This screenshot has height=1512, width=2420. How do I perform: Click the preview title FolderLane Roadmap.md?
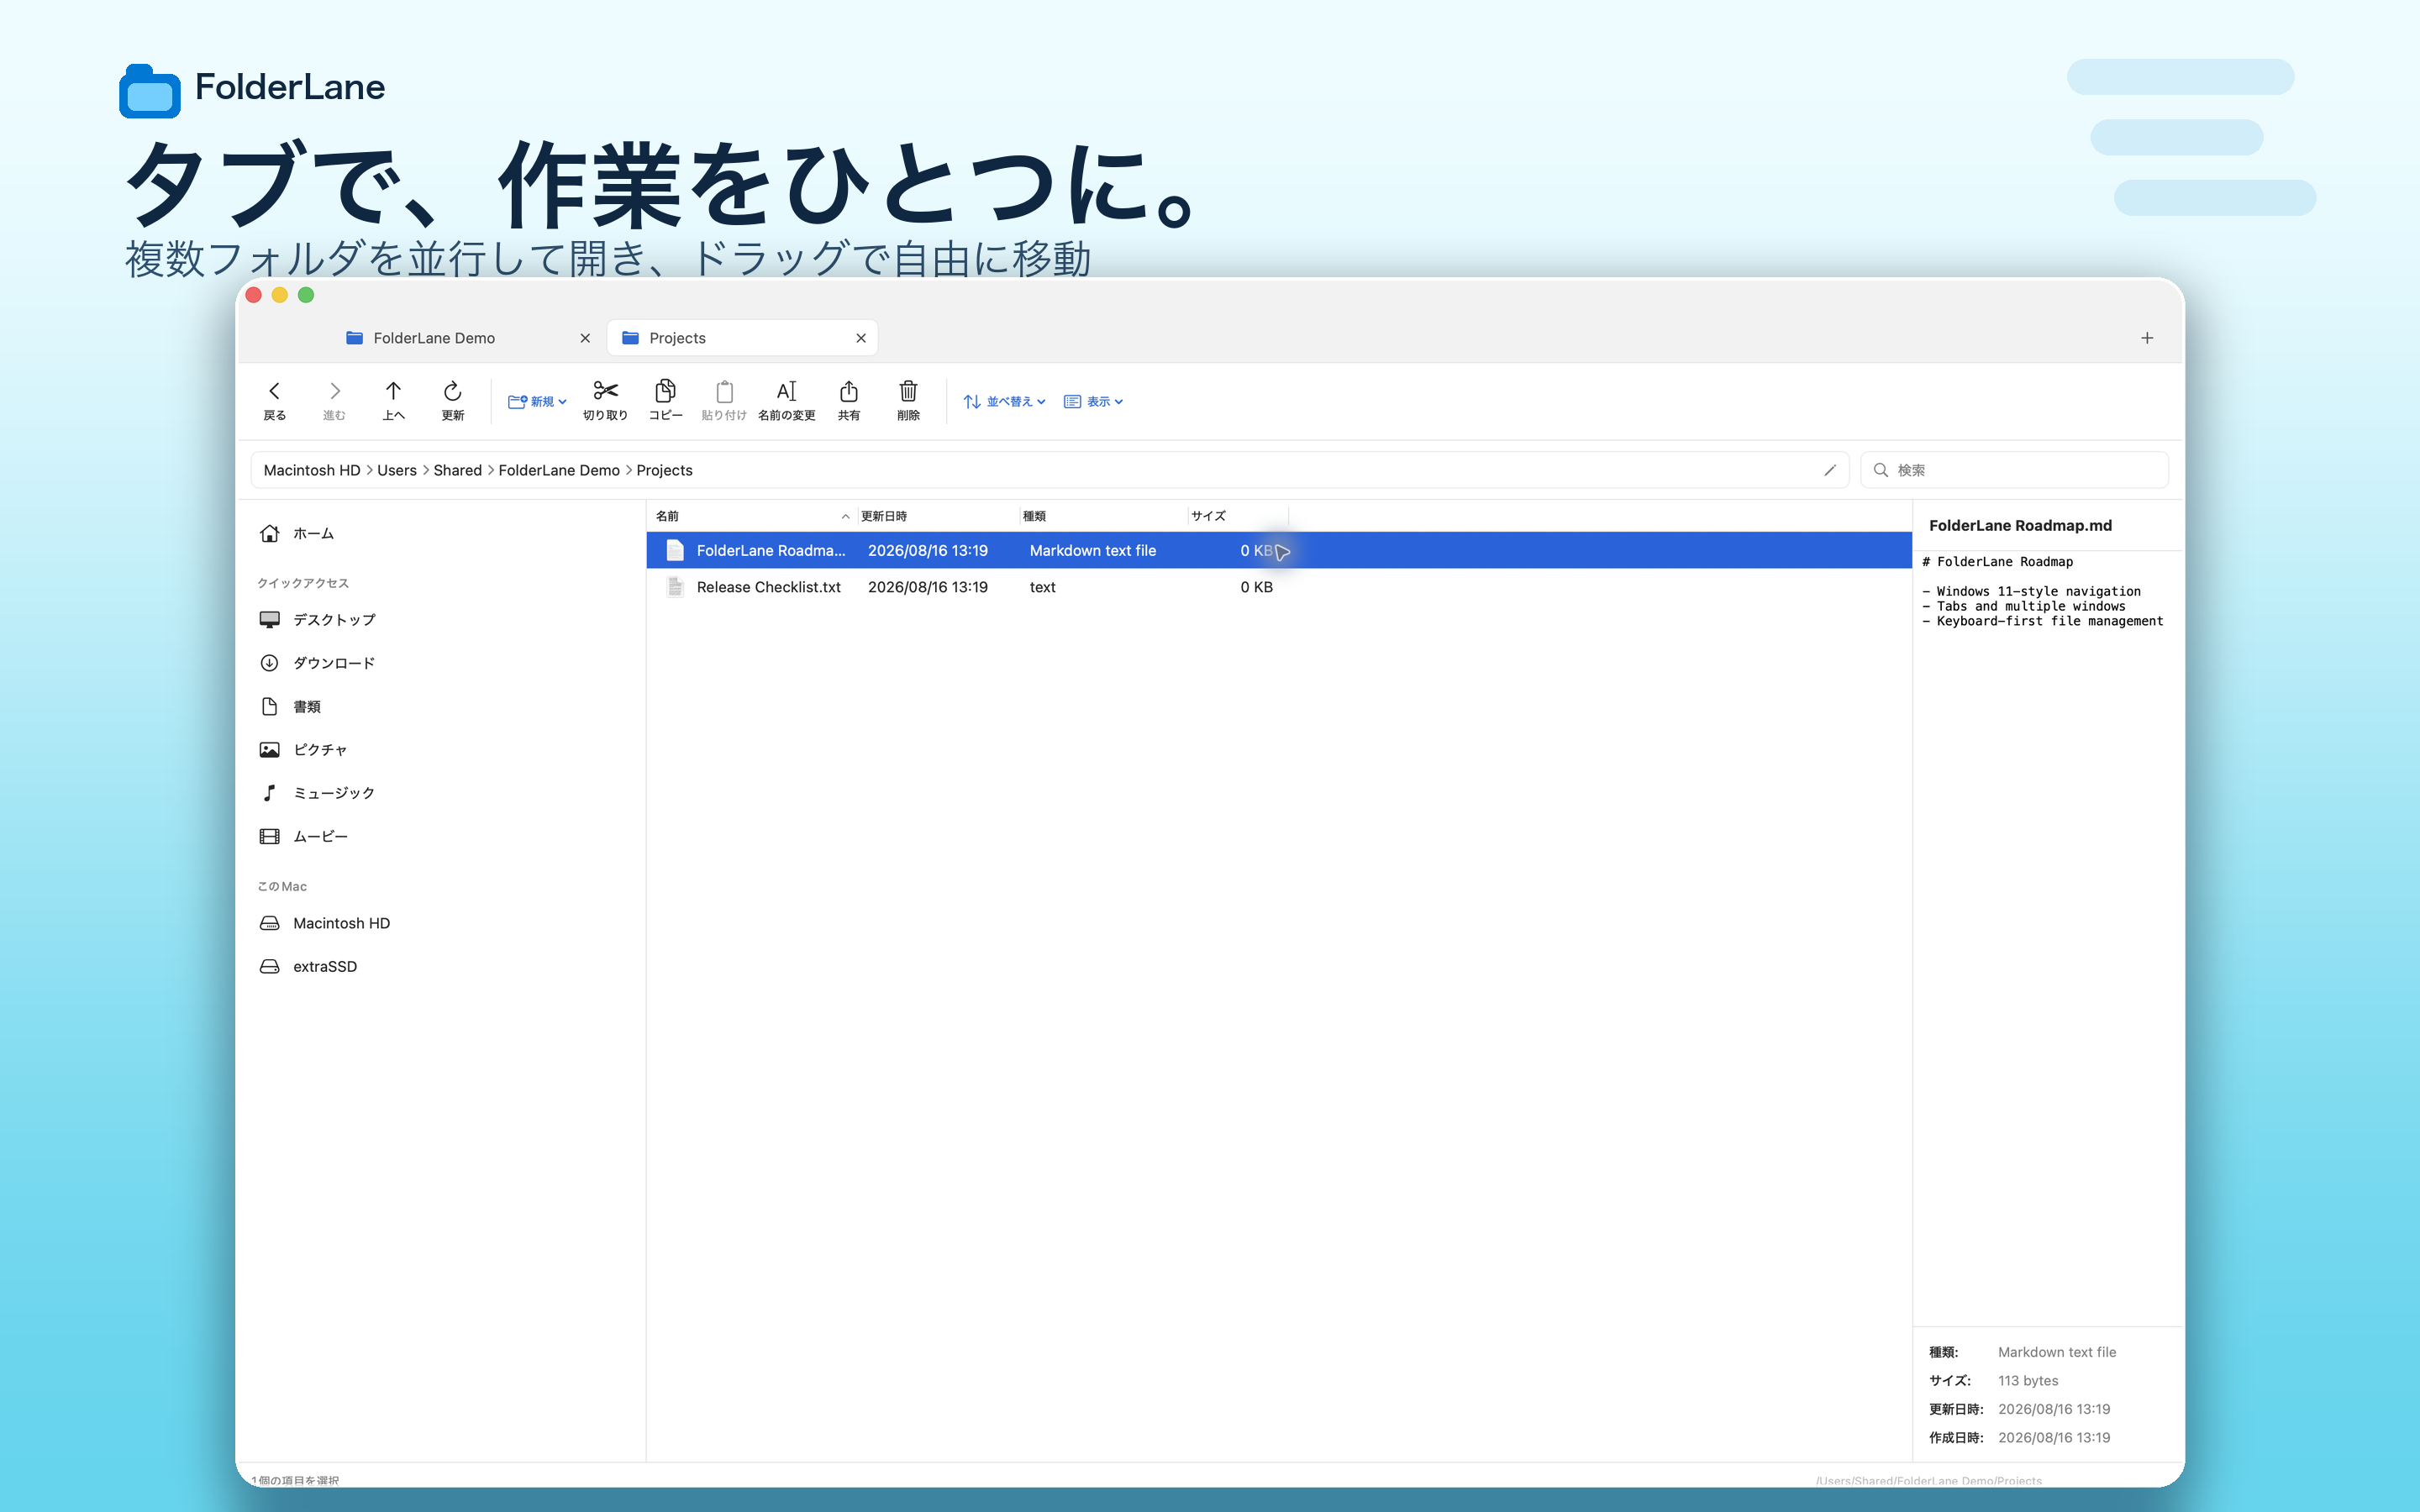2020,525
